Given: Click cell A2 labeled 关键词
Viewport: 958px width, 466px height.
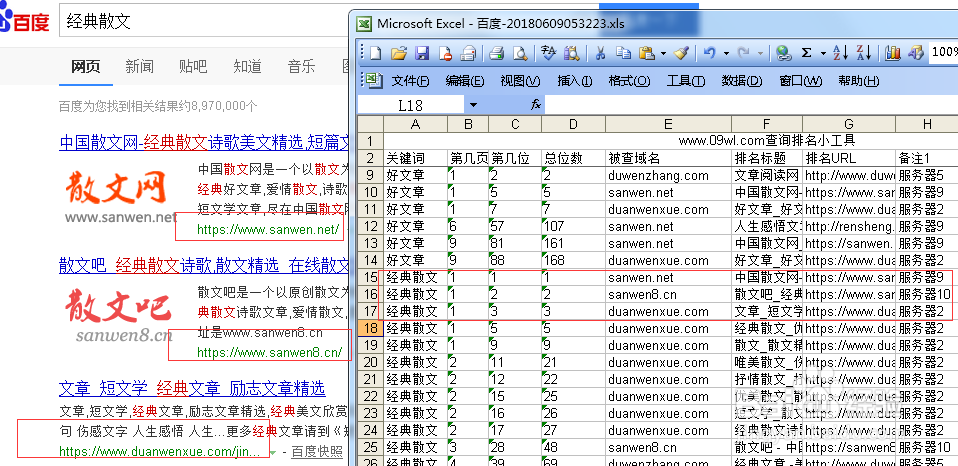Looking at the screenshot, I should coord(415,158).
